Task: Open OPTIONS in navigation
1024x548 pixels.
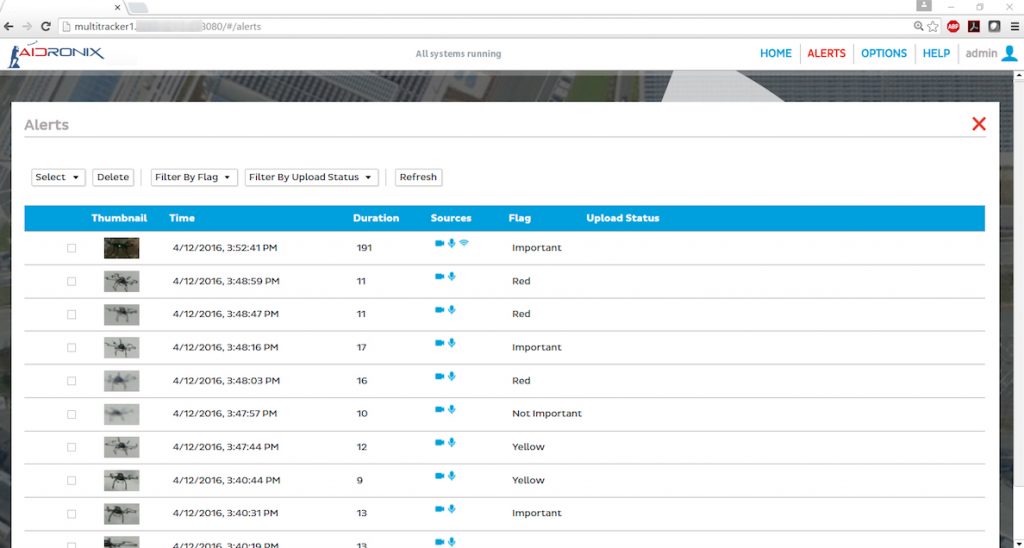Action: click(884, 54)
